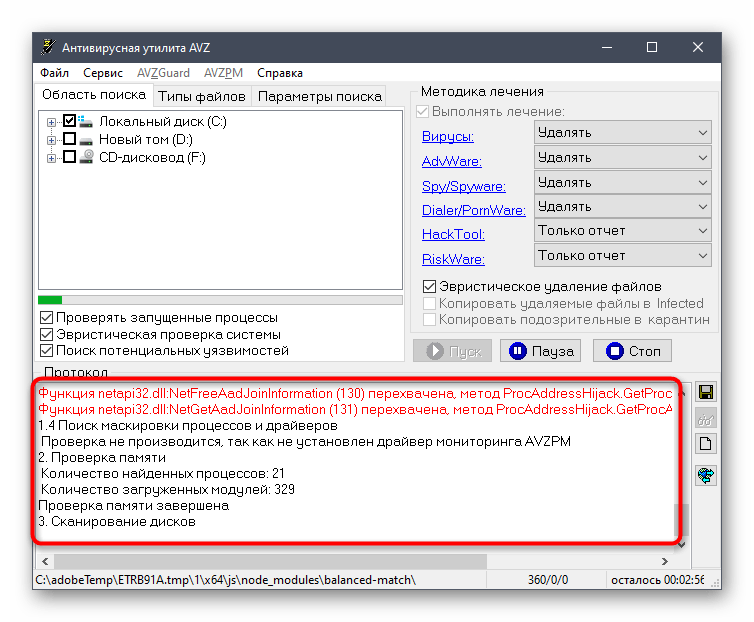Pause the scan with Пауза button
This screenshot has height=622, width=754.
[x=540, y=351]
